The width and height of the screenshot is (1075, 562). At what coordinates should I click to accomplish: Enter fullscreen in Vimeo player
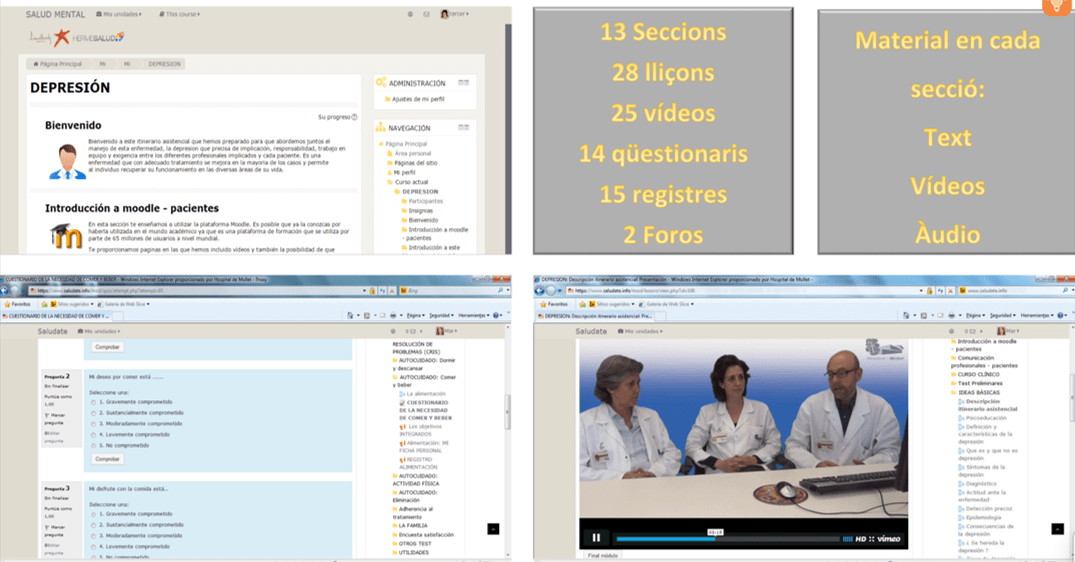(x=871, y=539)
